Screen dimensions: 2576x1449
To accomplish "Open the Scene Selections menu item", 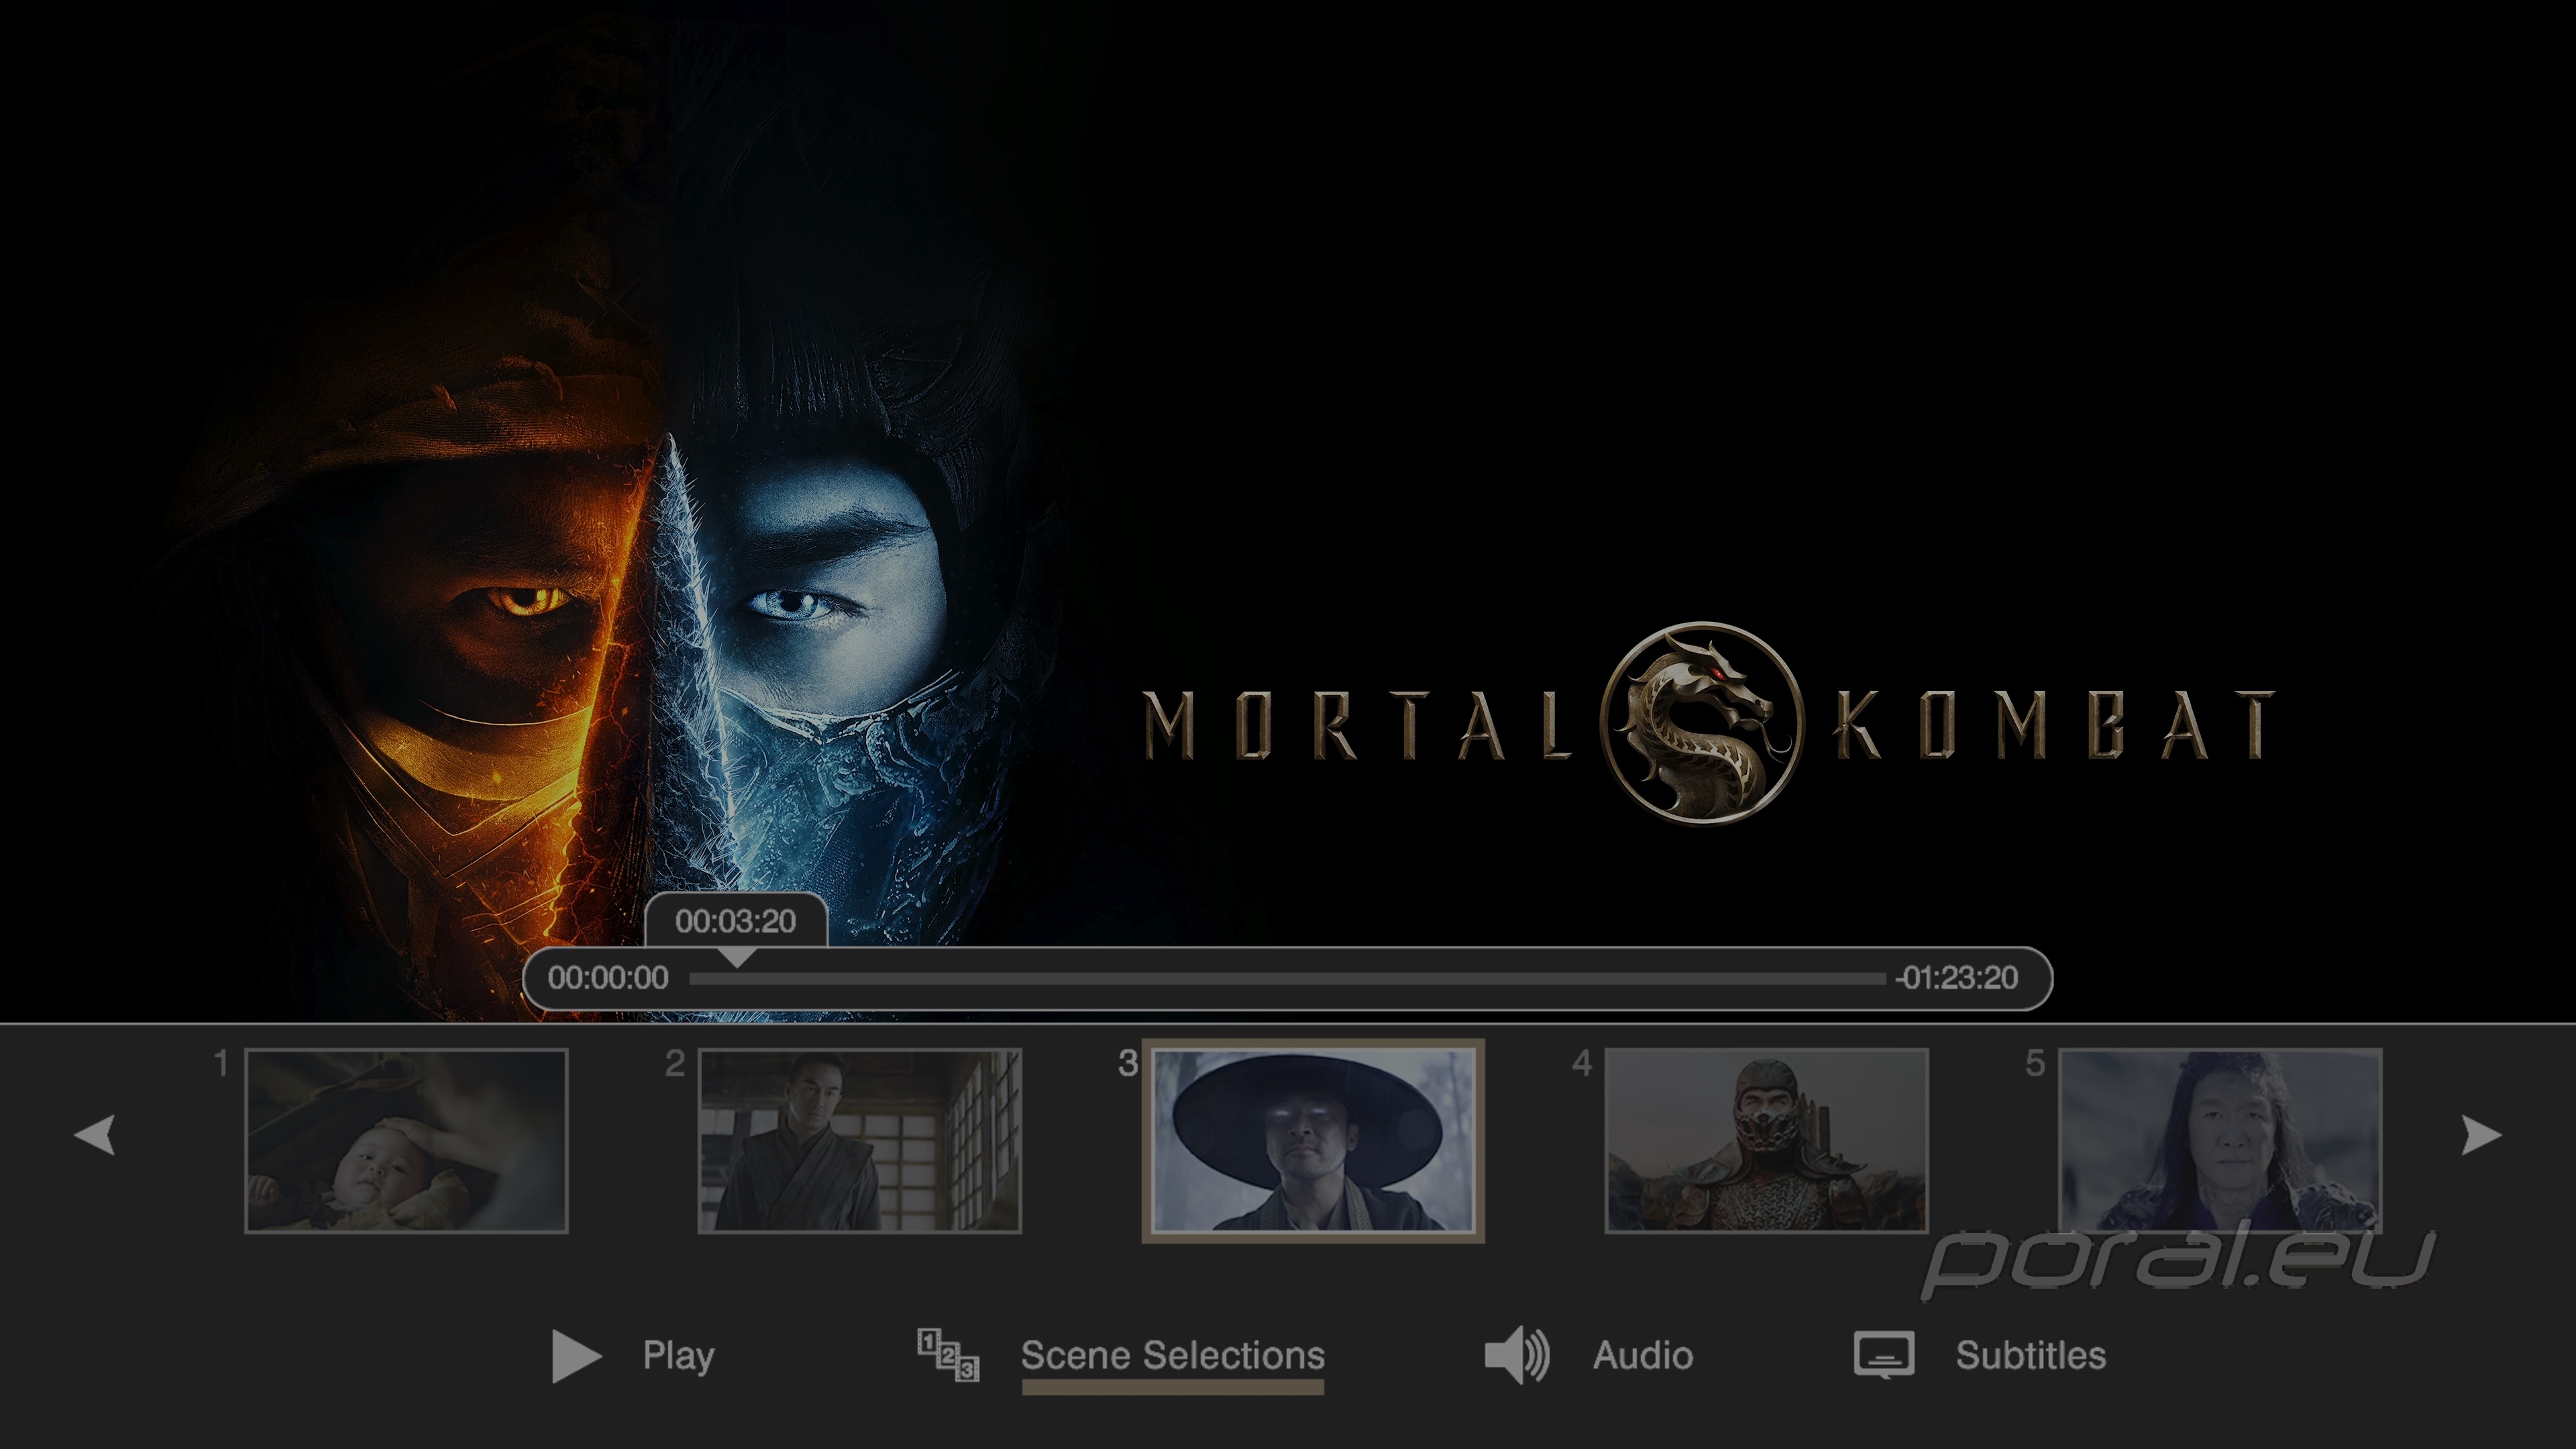I will tap(1173, 1356).
